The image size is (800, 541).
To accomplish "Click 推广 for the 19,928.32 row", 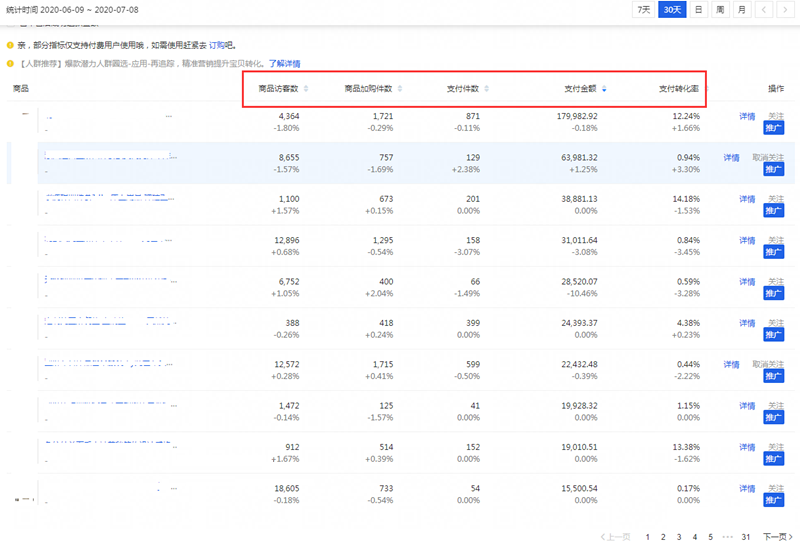I will (x=773, y=417).
